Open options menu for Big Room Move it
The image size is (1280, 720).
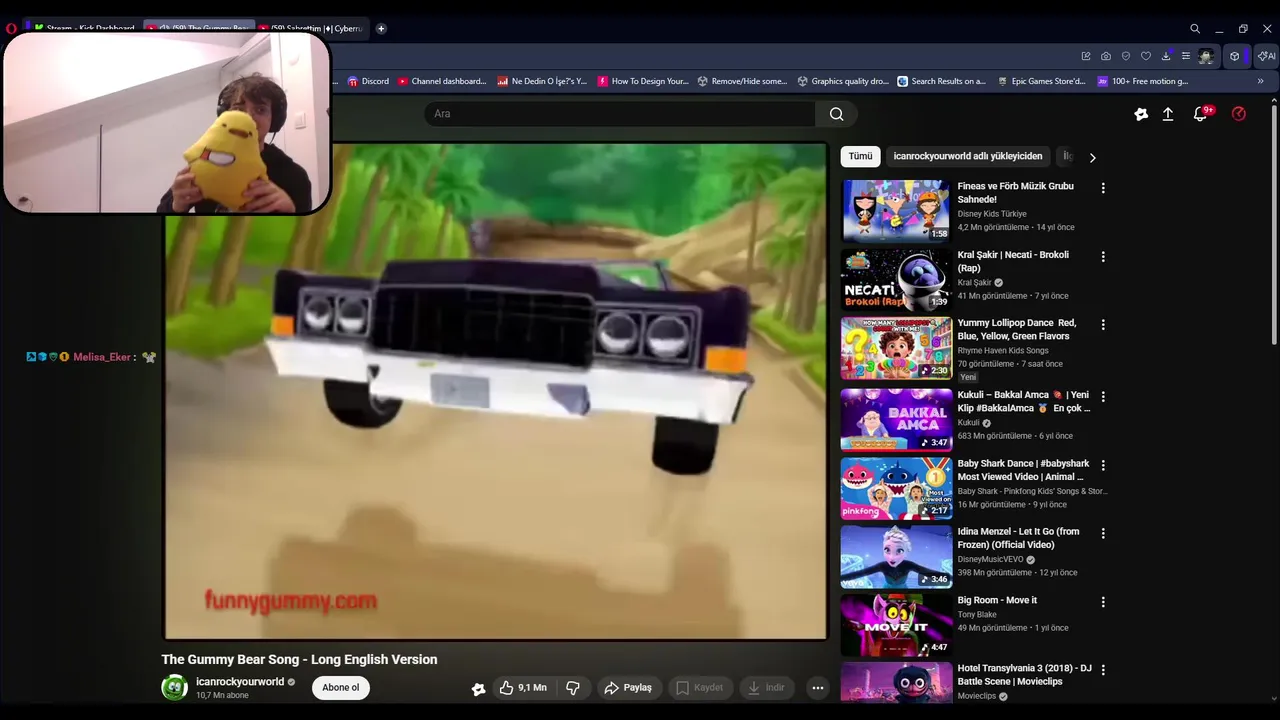1103,602
